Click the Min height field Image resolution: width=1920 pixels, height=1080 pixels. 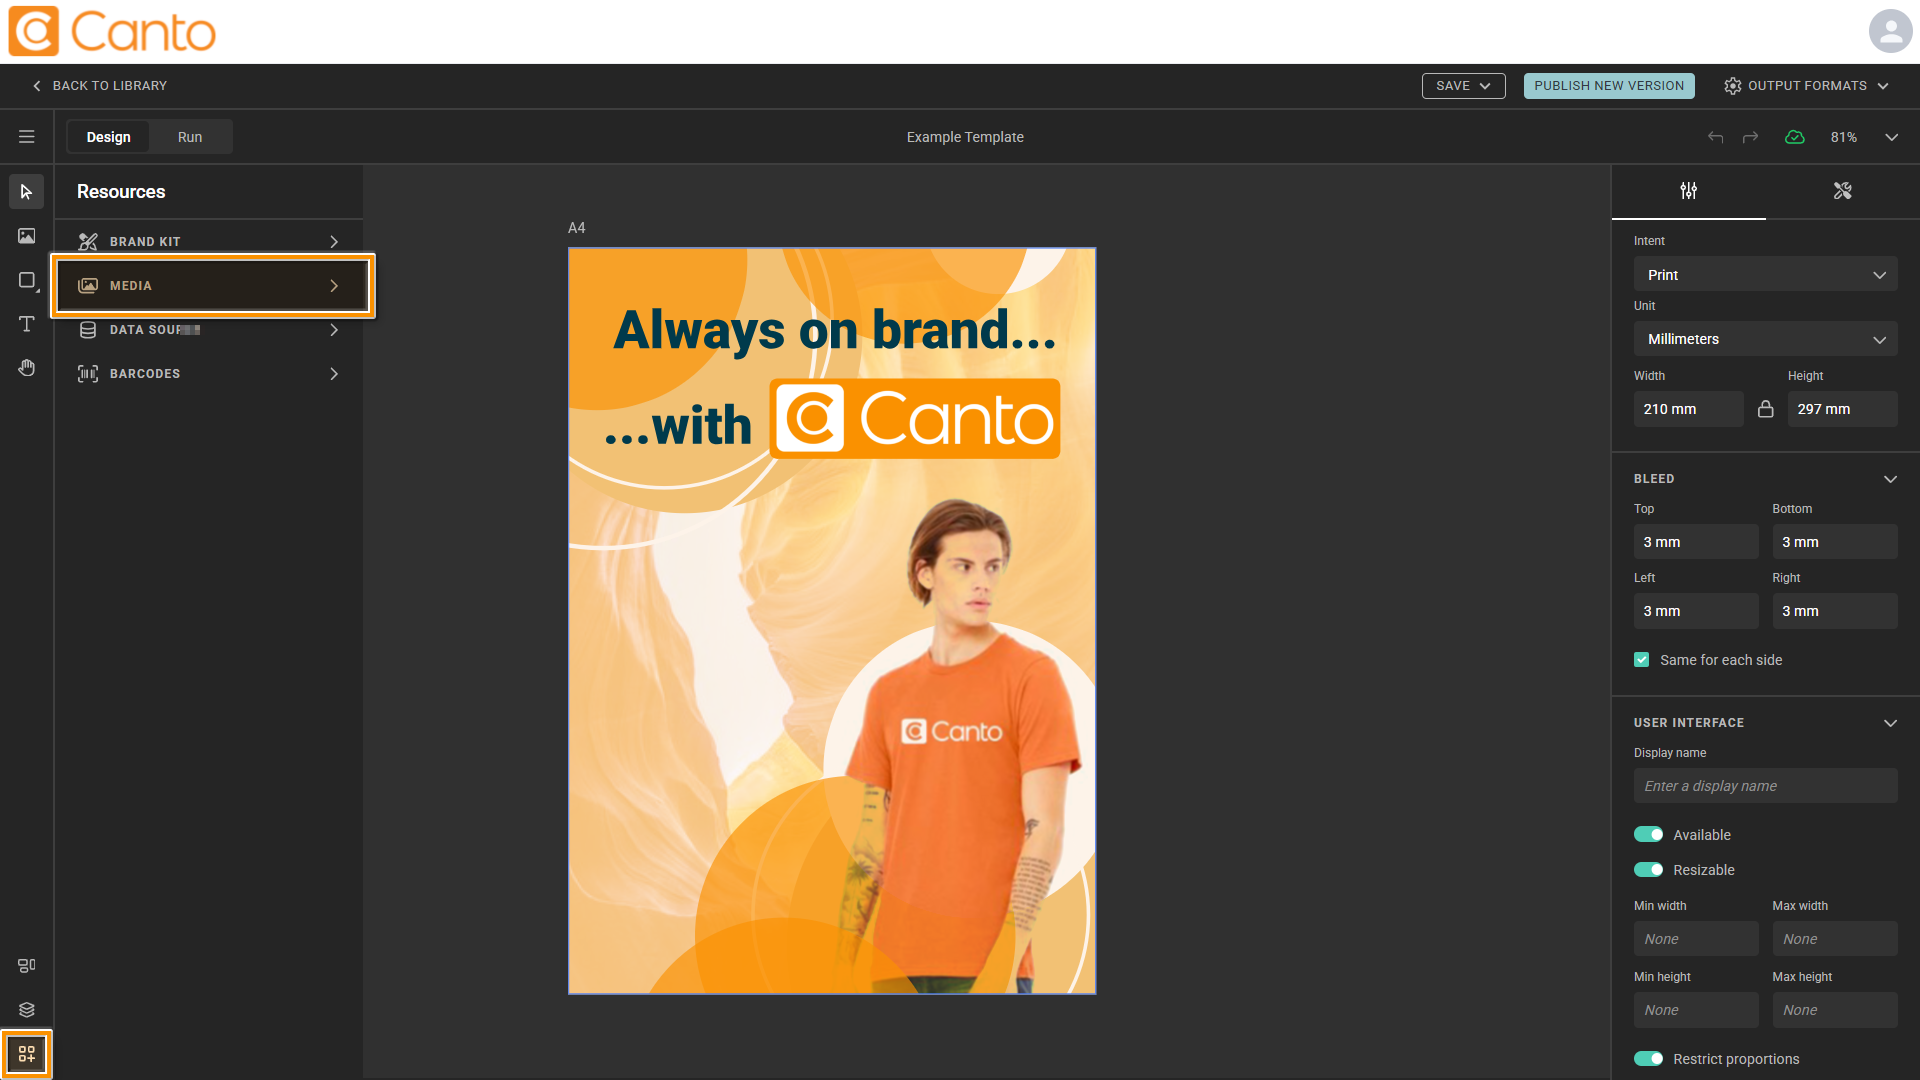pos(1696,1010)
